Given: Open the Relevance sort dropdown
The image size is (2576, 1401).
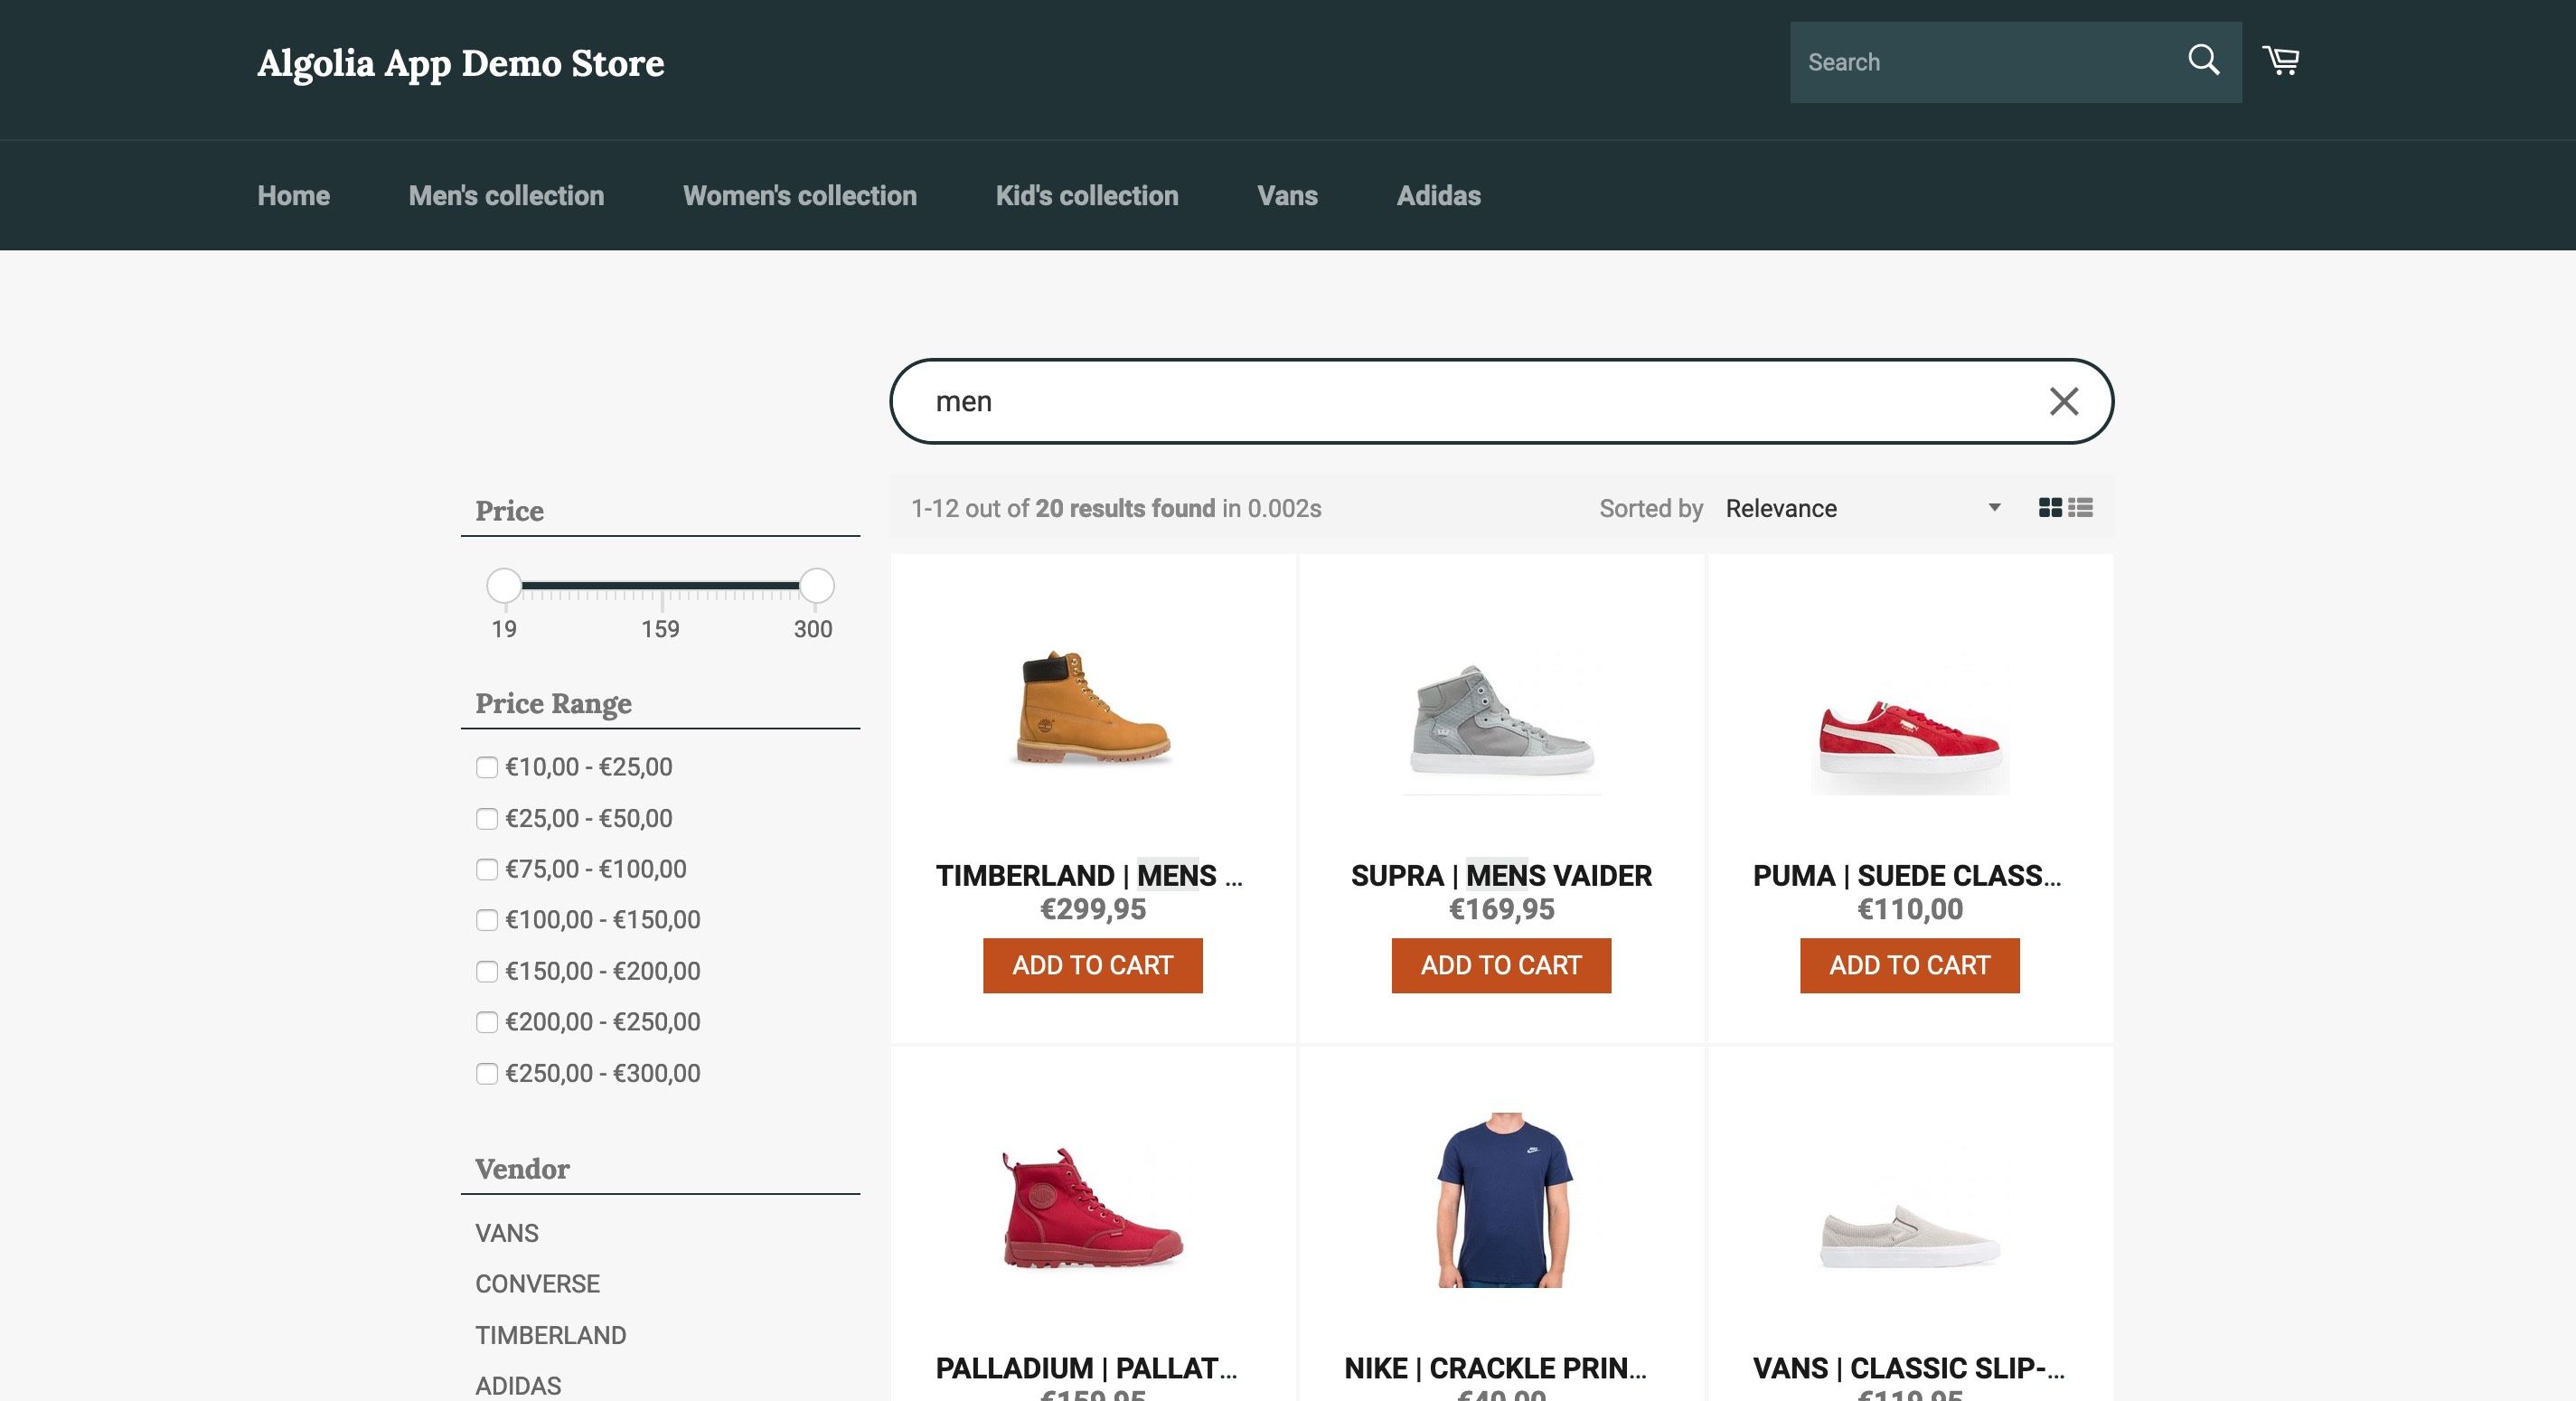Looking at the screenshot, I should [1858, 508].
